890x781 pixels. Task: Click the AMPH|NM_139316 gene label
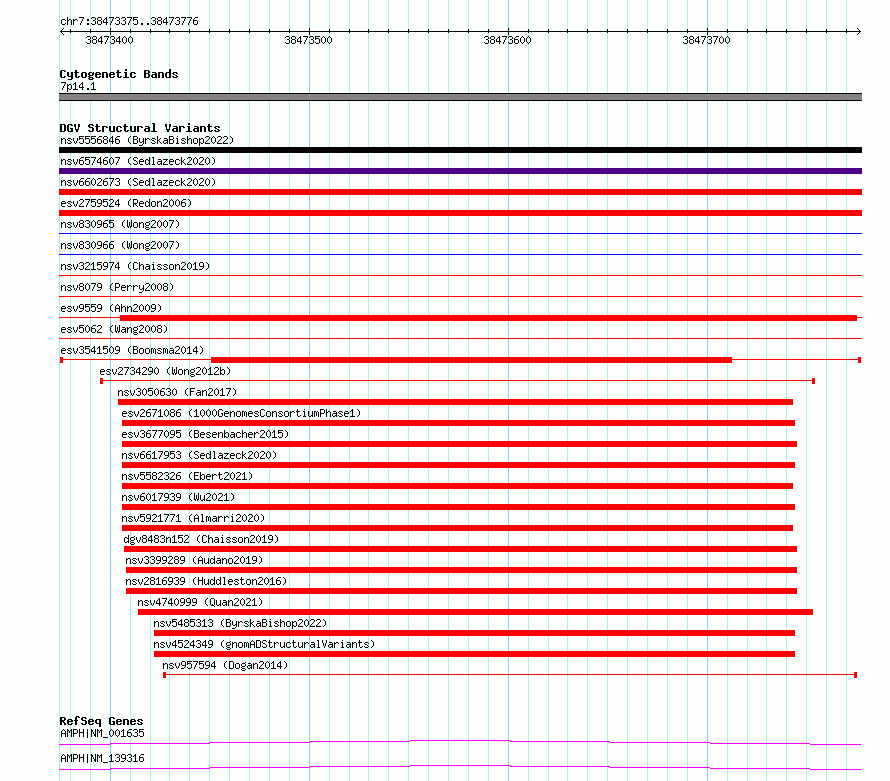pos(102,758)
